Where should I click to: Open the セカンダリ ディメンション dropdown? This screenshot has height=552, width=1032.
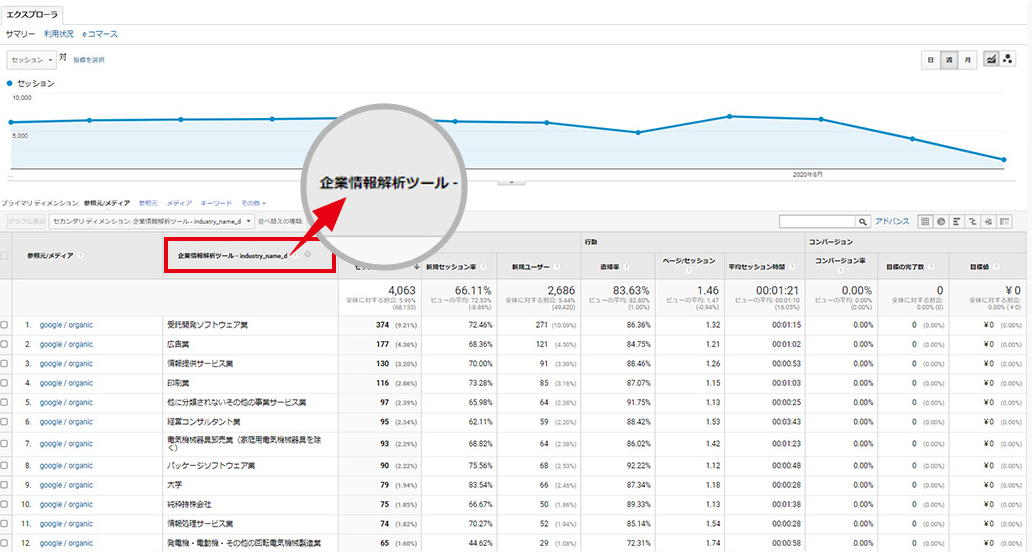151,222
